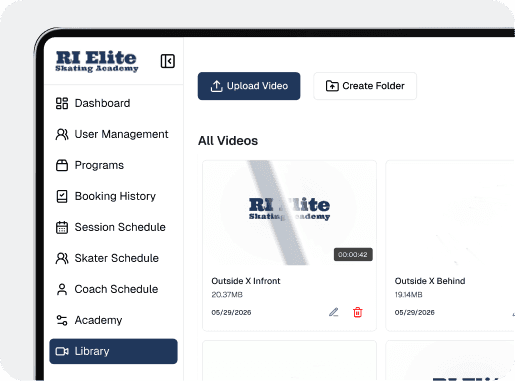
Task: Click the User Management people icon
Action: tap(62, 134)
